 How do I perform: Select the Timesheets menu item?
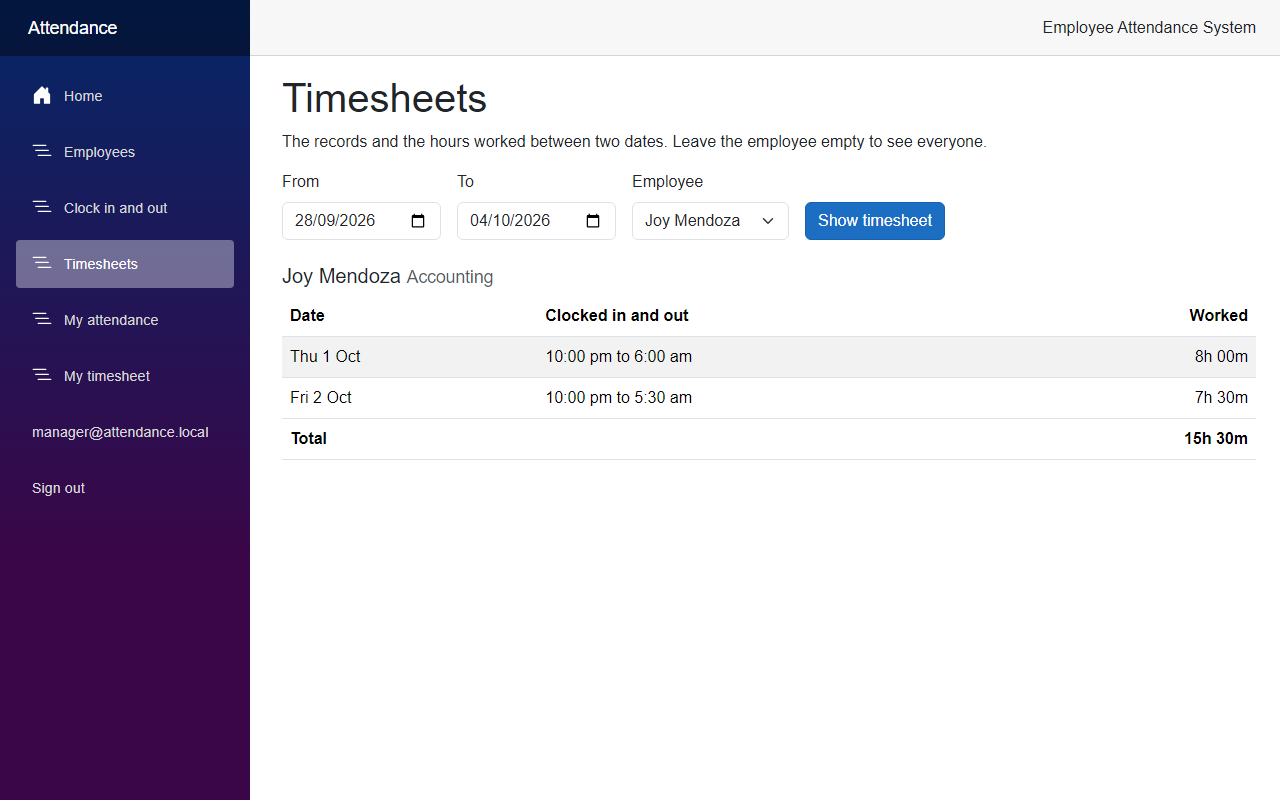pos(125,264)
